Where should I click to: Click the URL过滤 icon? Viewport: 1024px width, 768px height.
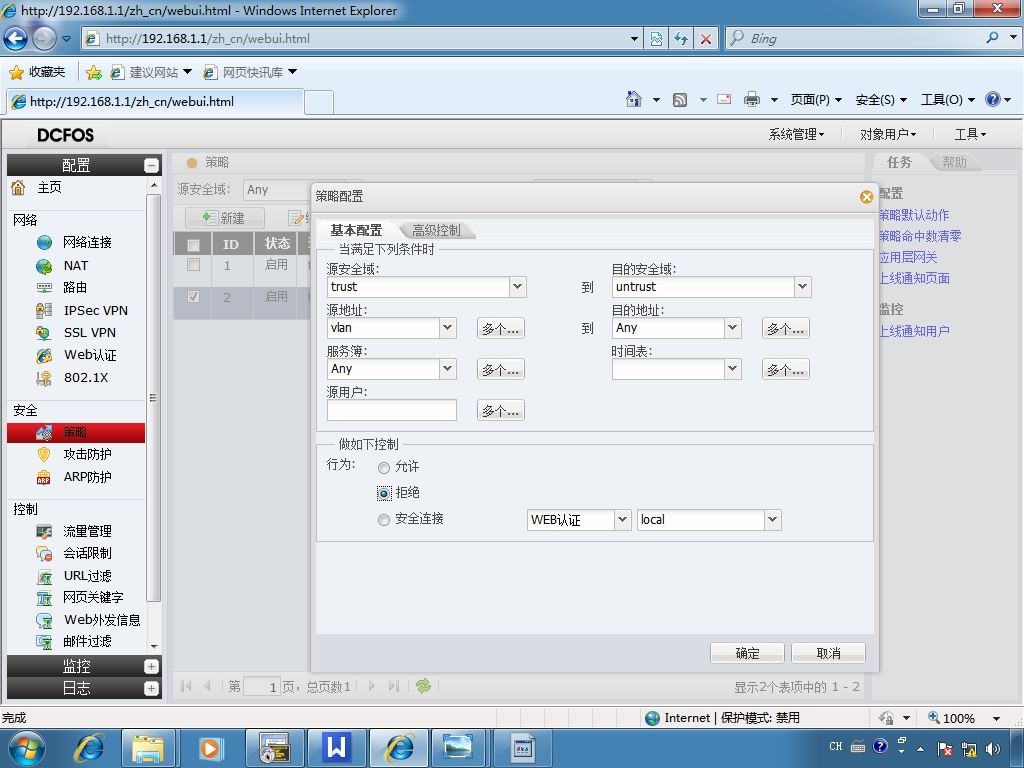coord(44,576)
